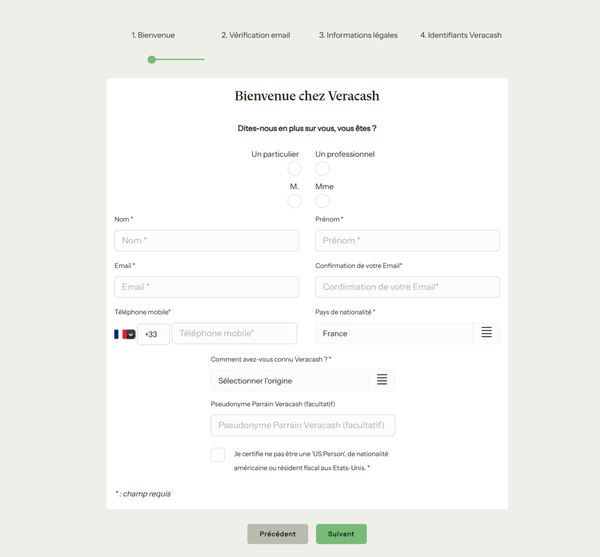This screenshot has height=557, width=600.
Task: Choose the 'Mme' title option
Action: click(322, 201)
